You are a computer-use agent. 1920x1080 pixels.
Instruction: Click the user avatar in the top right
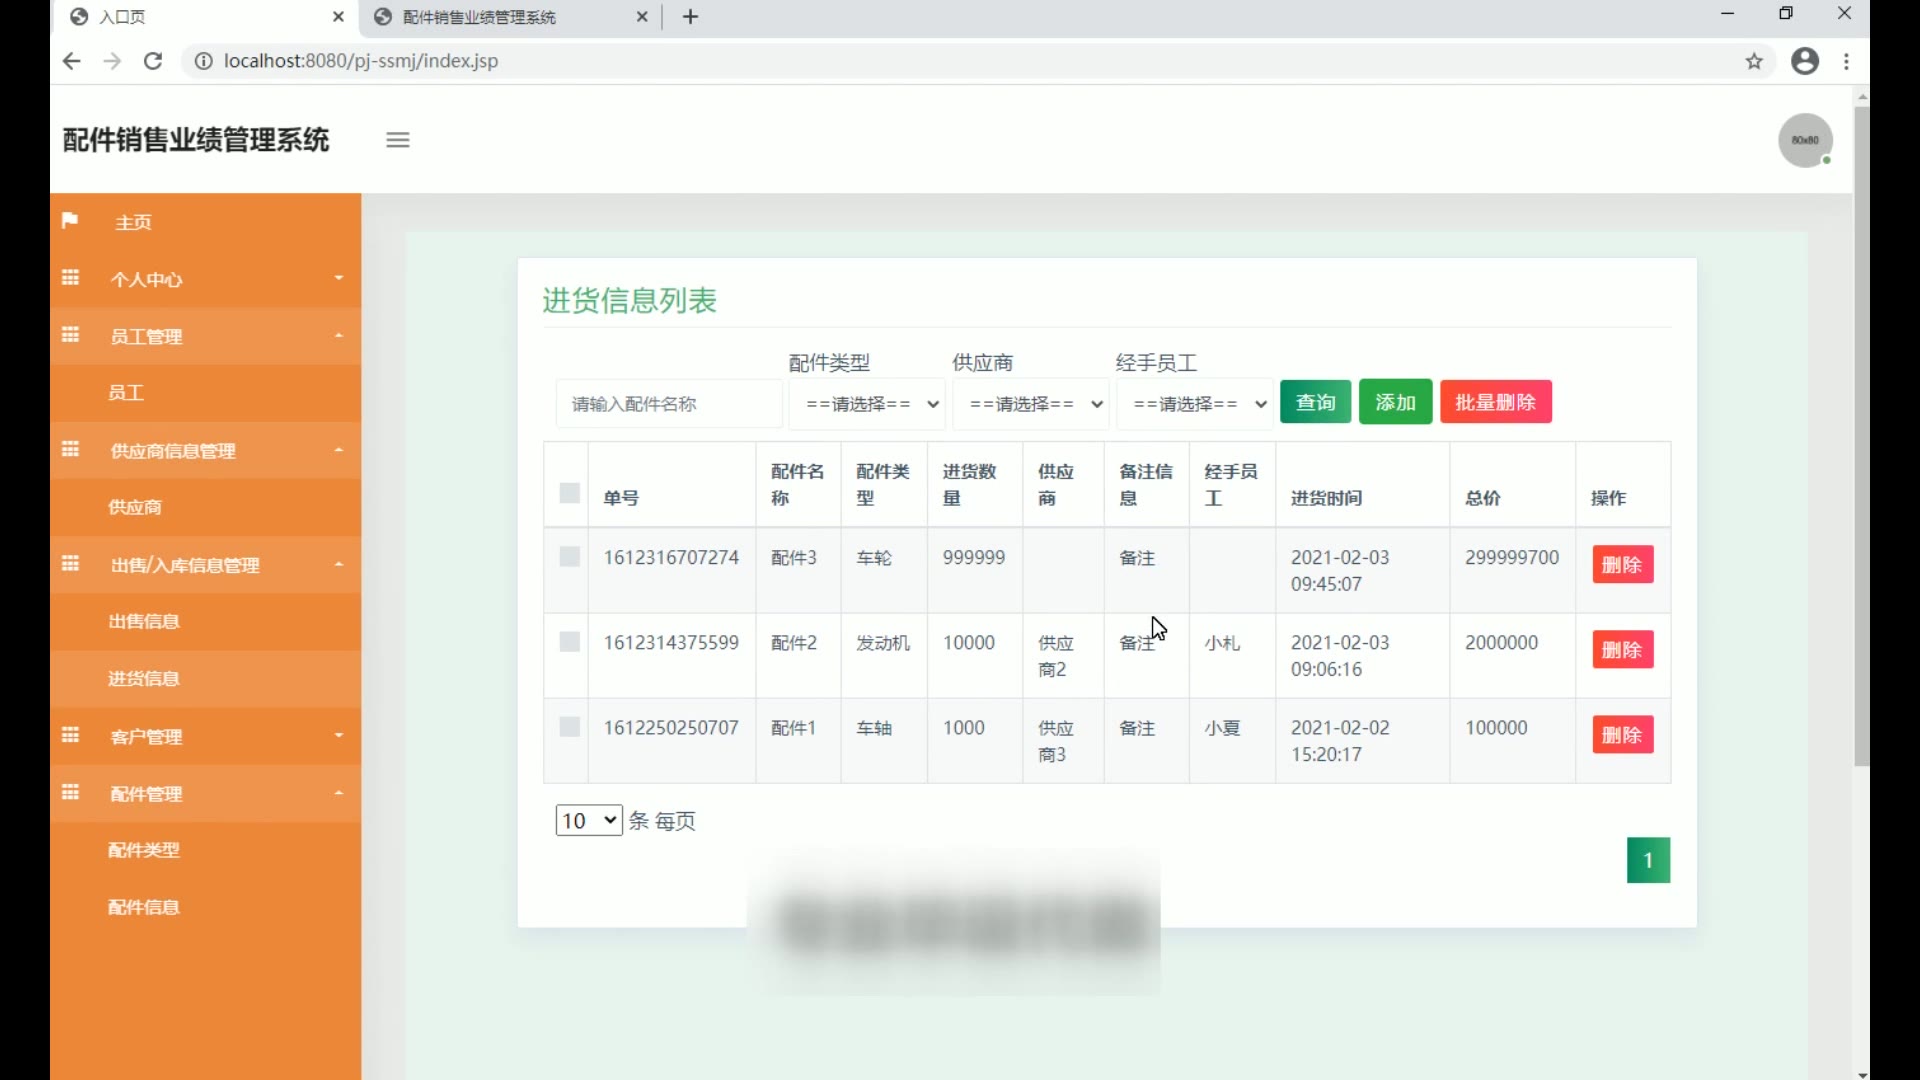pos(1805,141)
